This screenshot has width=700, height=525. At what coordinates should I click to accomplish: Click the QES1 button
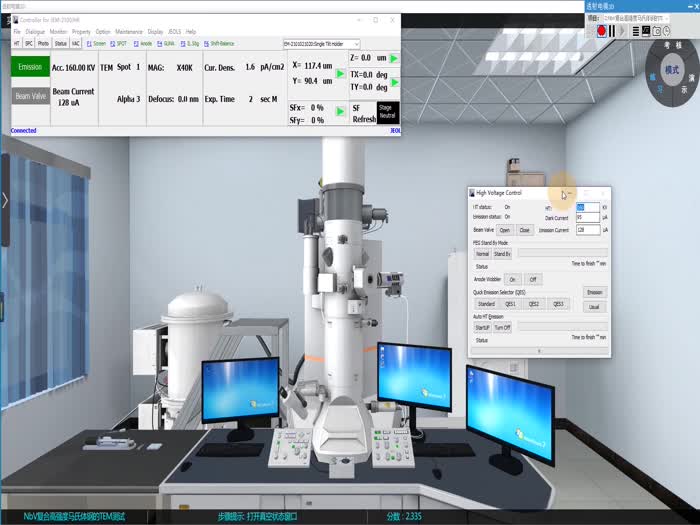tap(510, 304)
